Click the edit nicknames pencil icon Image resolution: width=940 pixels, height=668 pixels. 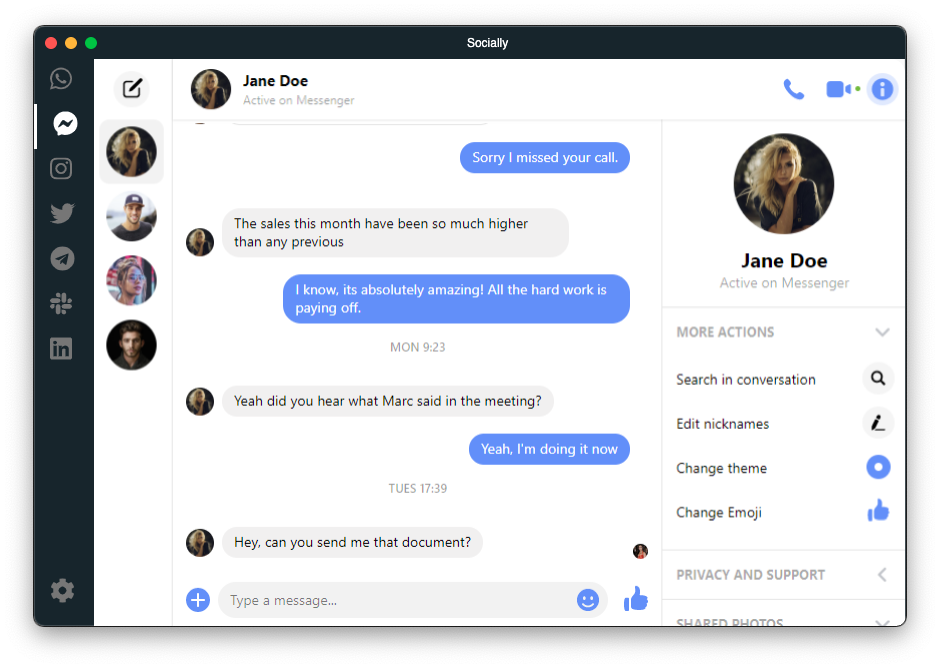[x=878, y=423]
